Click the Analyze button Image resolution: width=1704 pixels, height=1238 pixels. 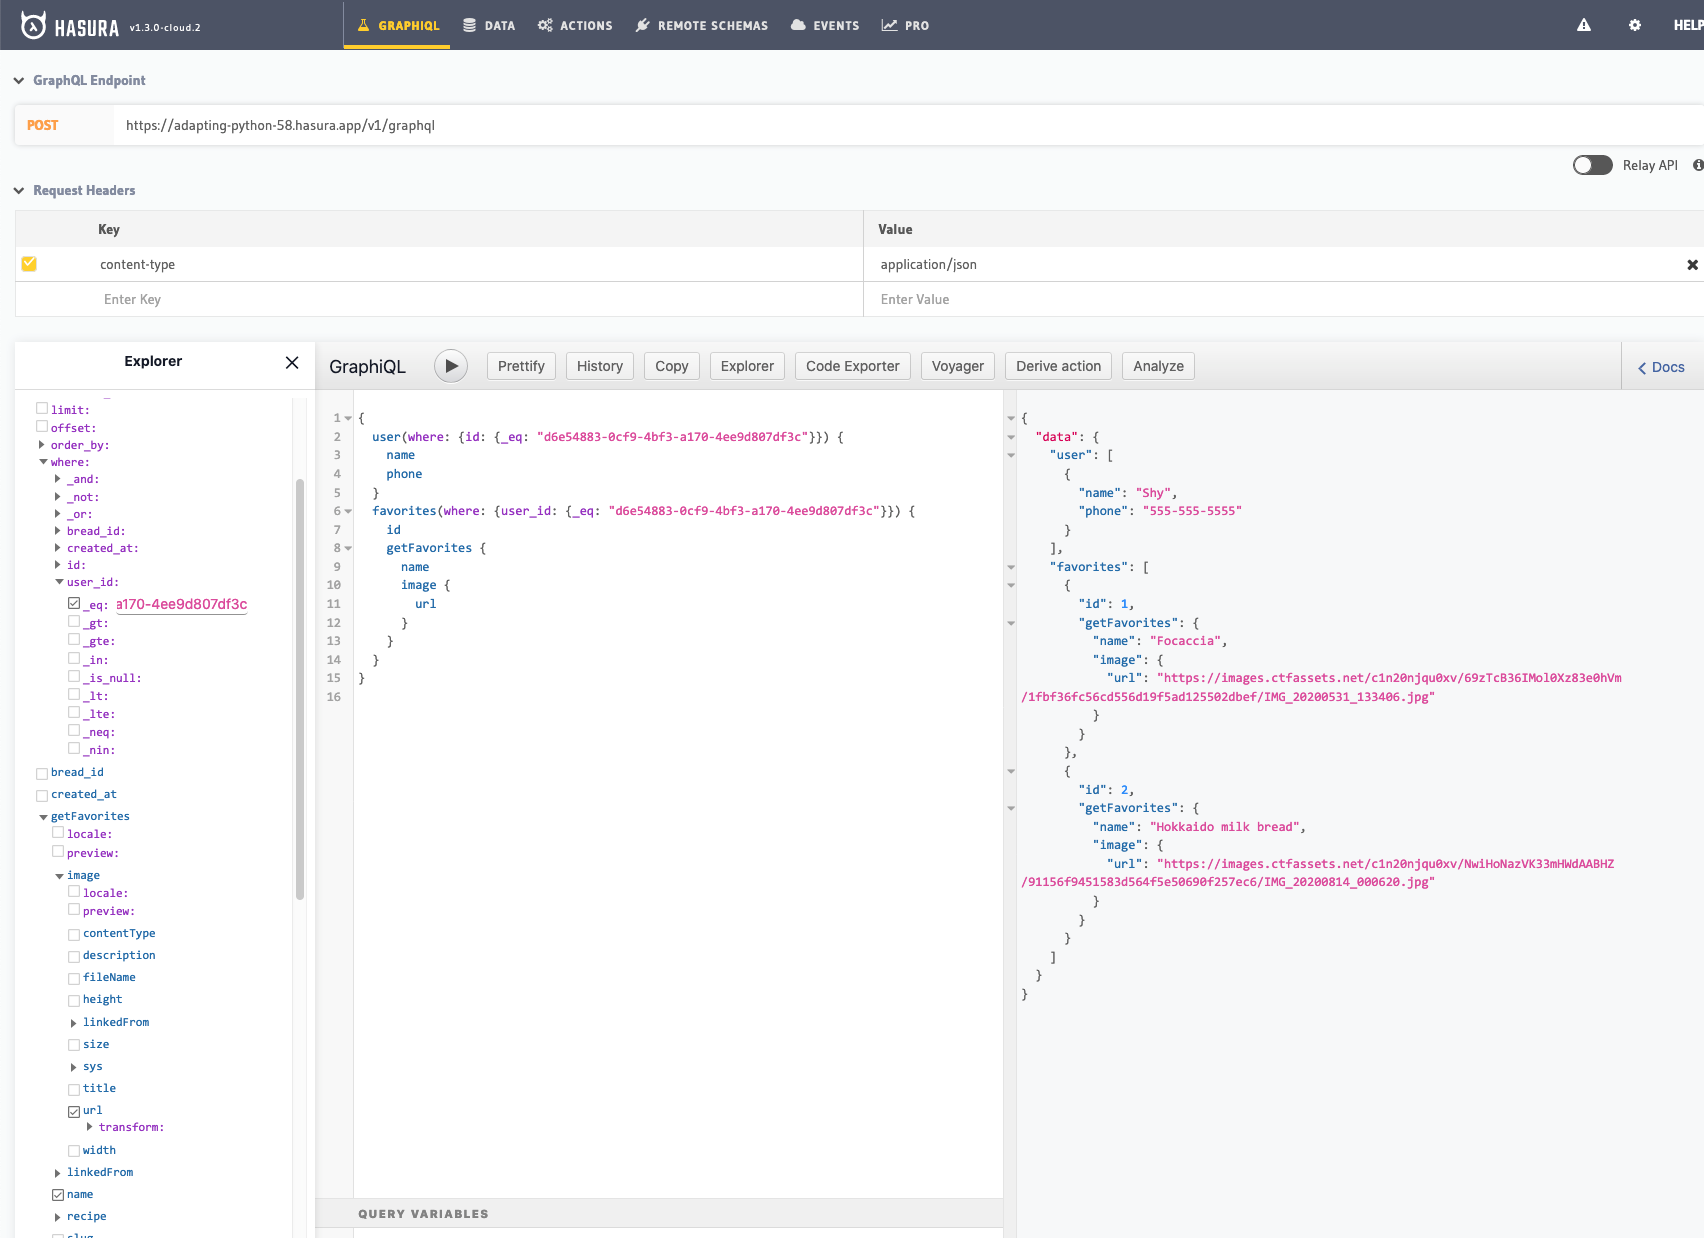tap(1158, 366)
